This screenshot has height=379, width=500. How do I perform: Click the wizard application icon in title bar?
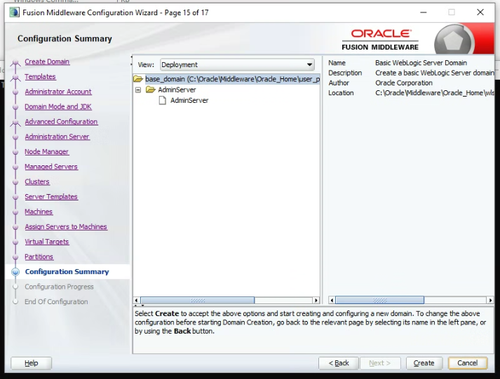15,13
